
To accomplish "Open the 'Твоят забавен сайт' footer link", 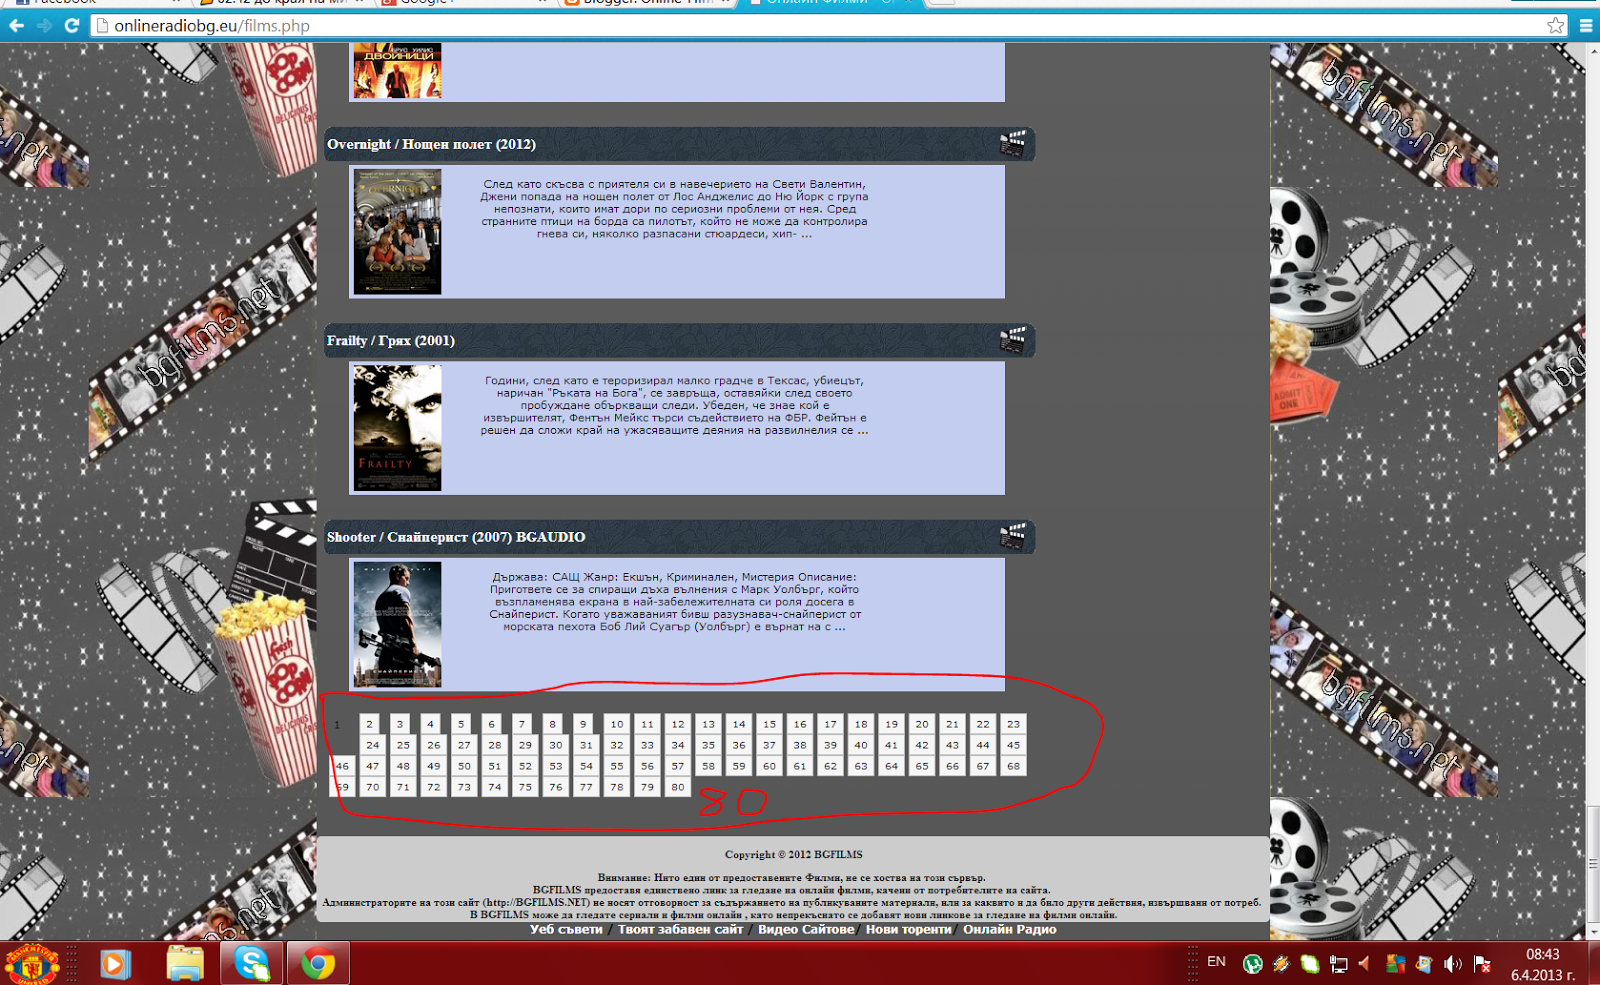I will [x=680, y=929].
